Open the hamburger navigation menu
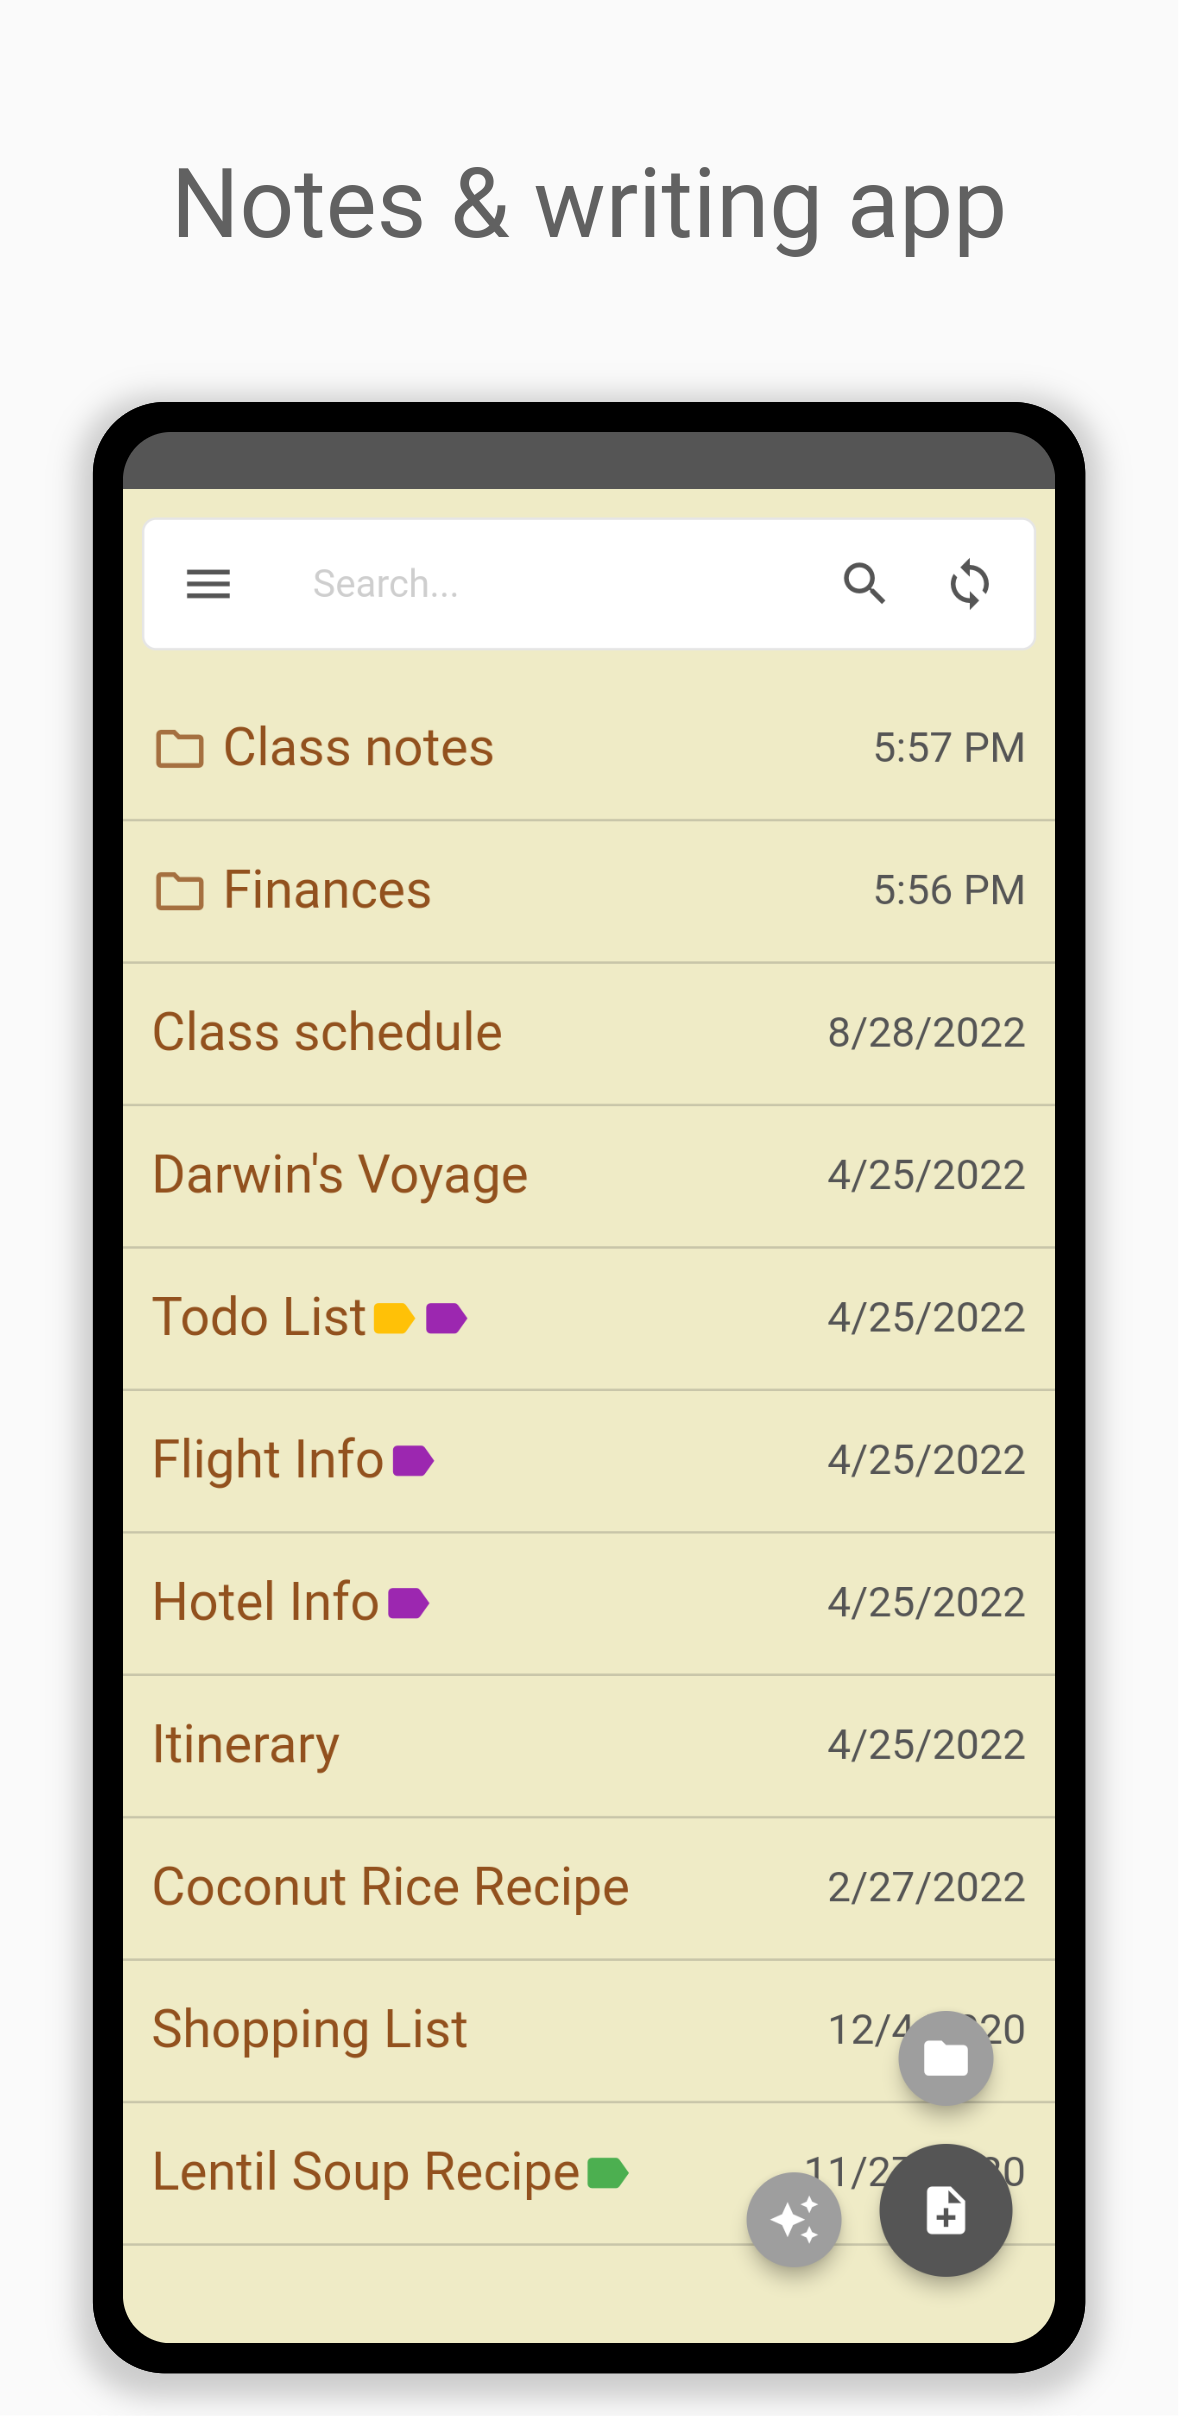Image resolution: width=1179 pixels, height=2416 pixels. coord(208,583)
